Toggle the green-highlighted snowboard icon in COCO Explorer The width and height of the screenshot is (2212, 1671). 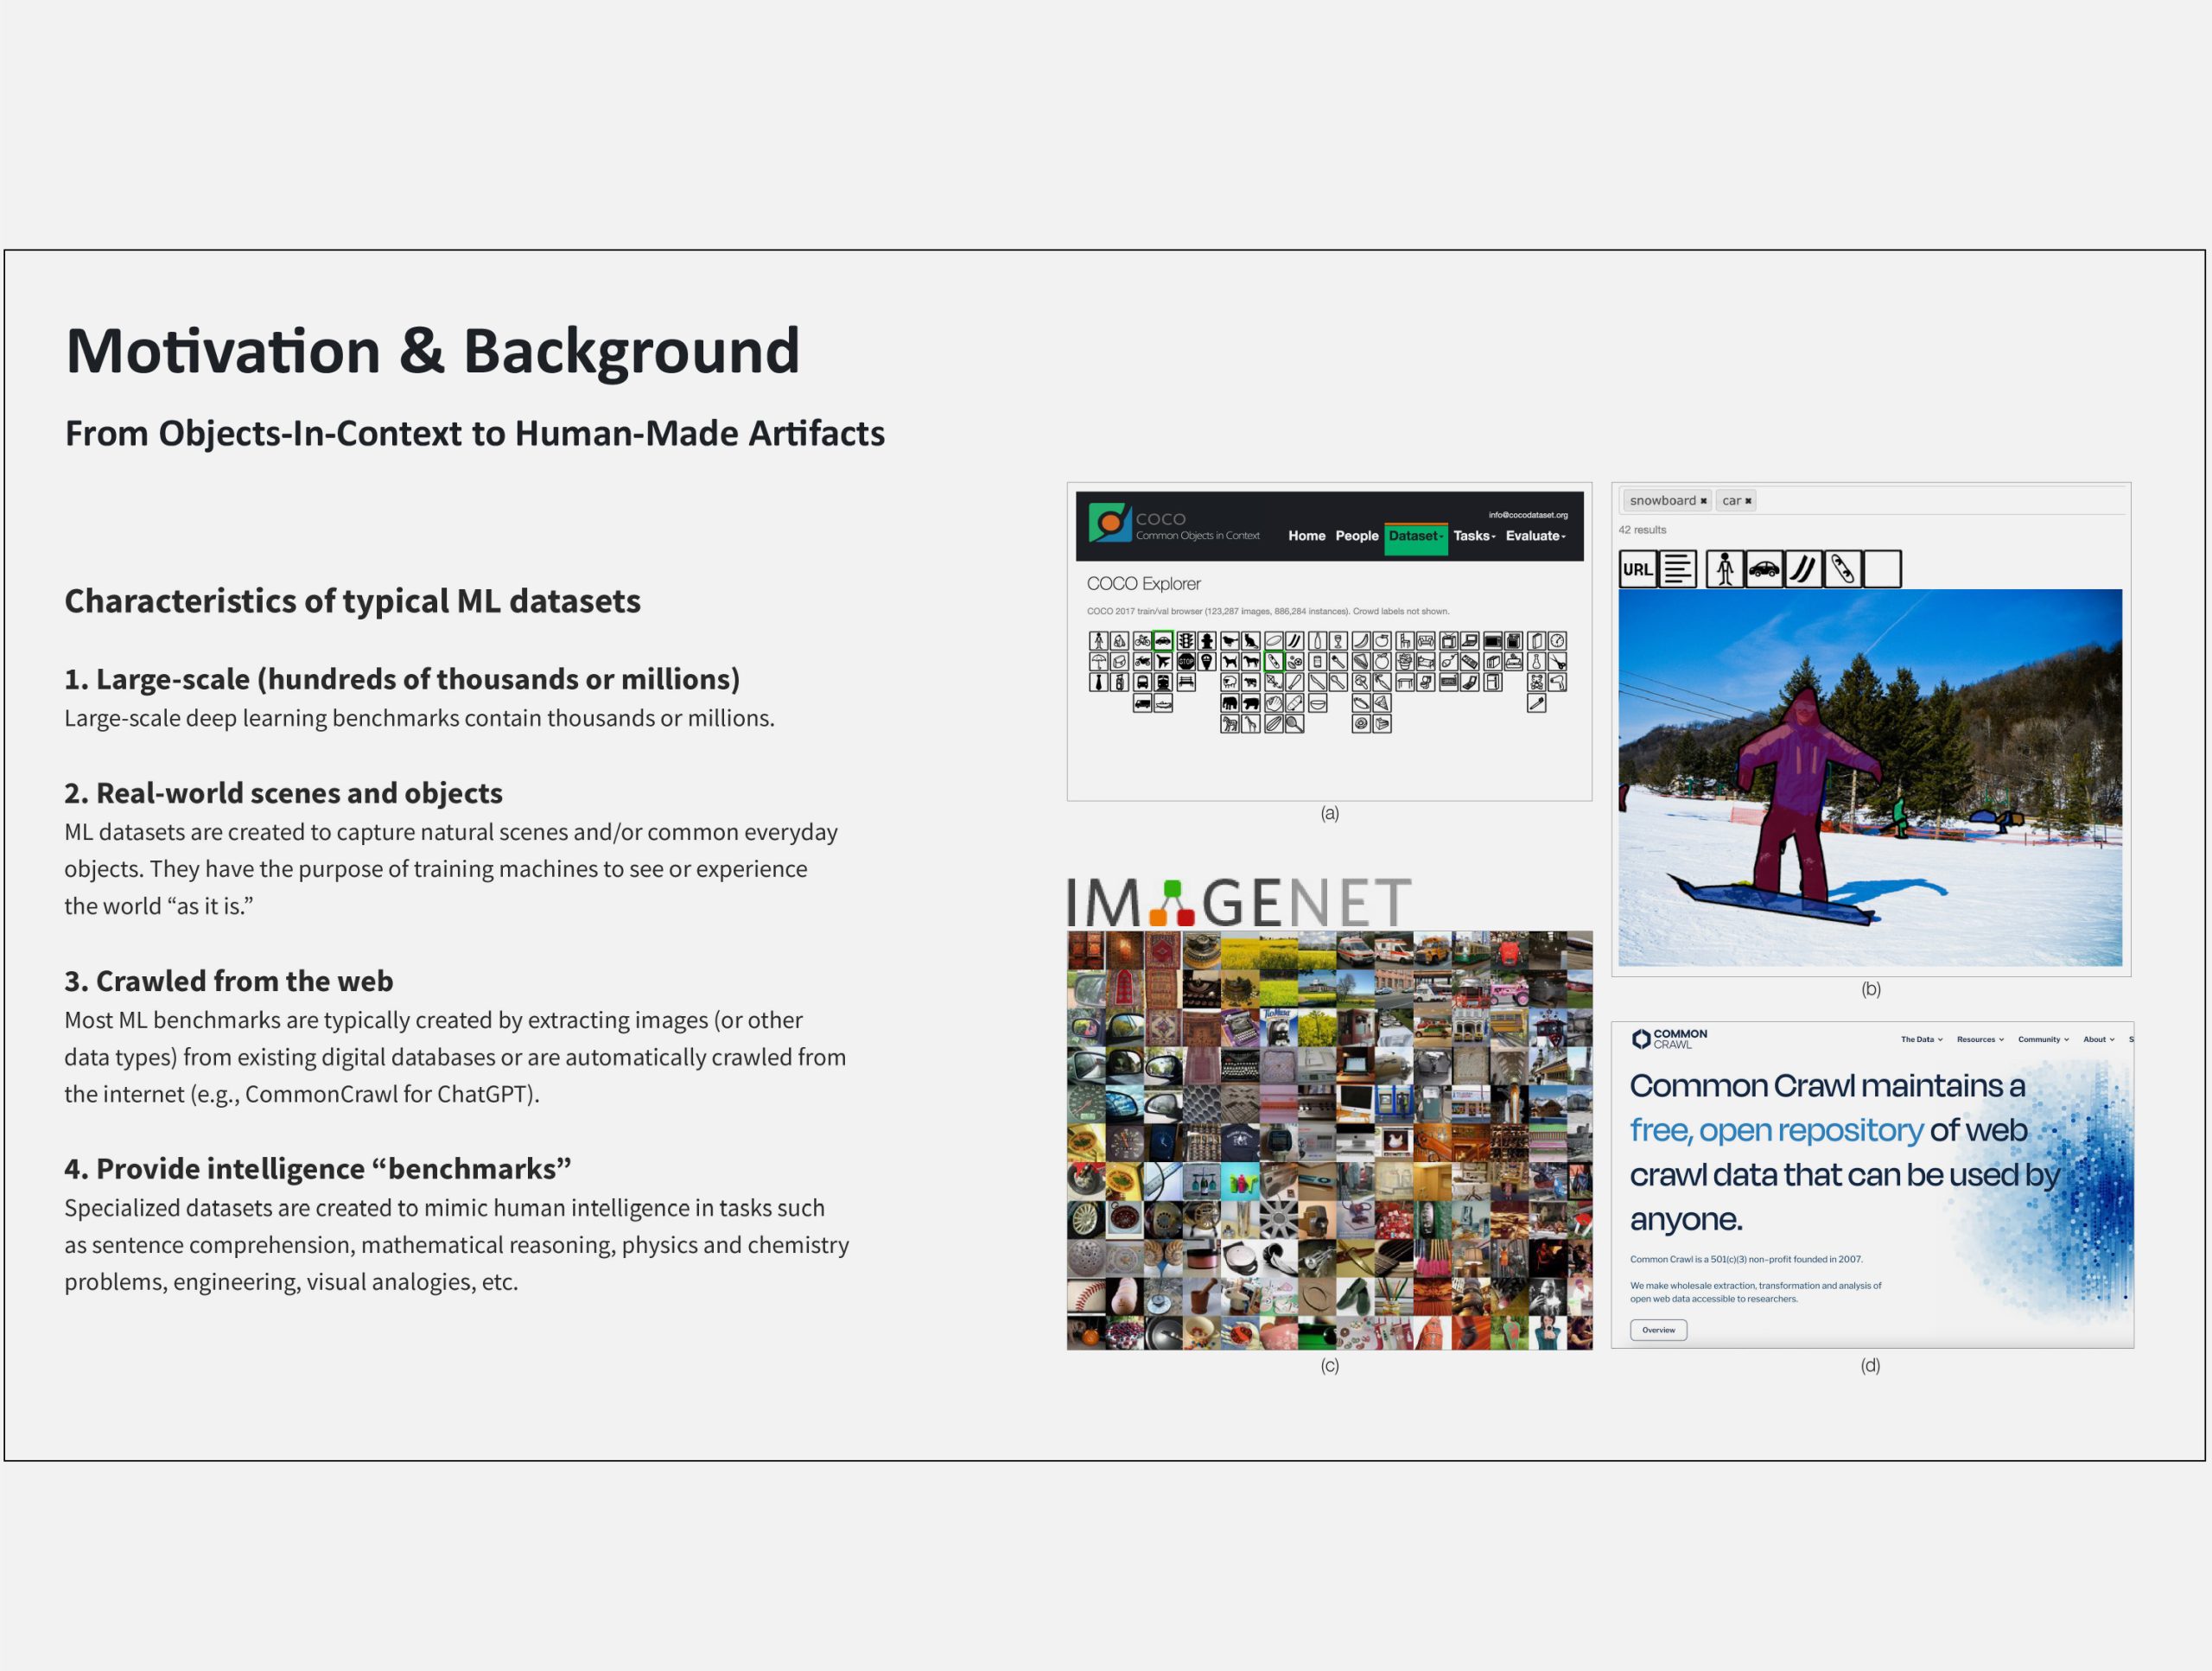[x=1275, y=662]
